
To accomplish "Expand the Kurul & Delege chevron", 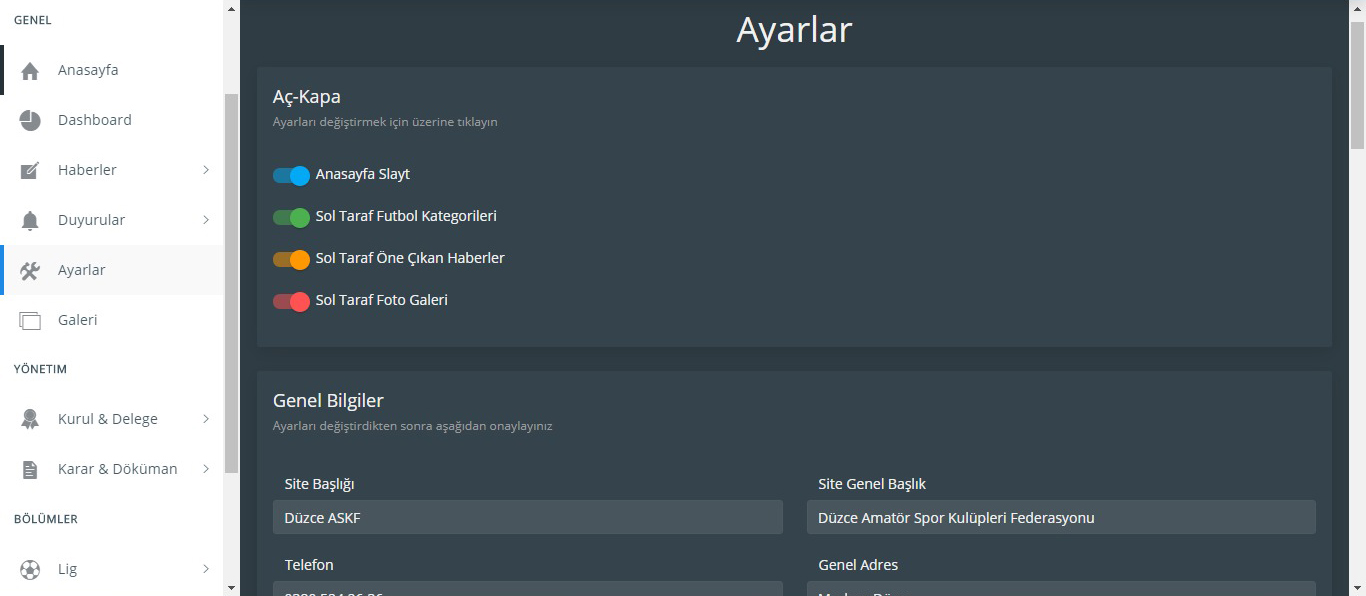I will pyautogui.click(x=206, y=419).
